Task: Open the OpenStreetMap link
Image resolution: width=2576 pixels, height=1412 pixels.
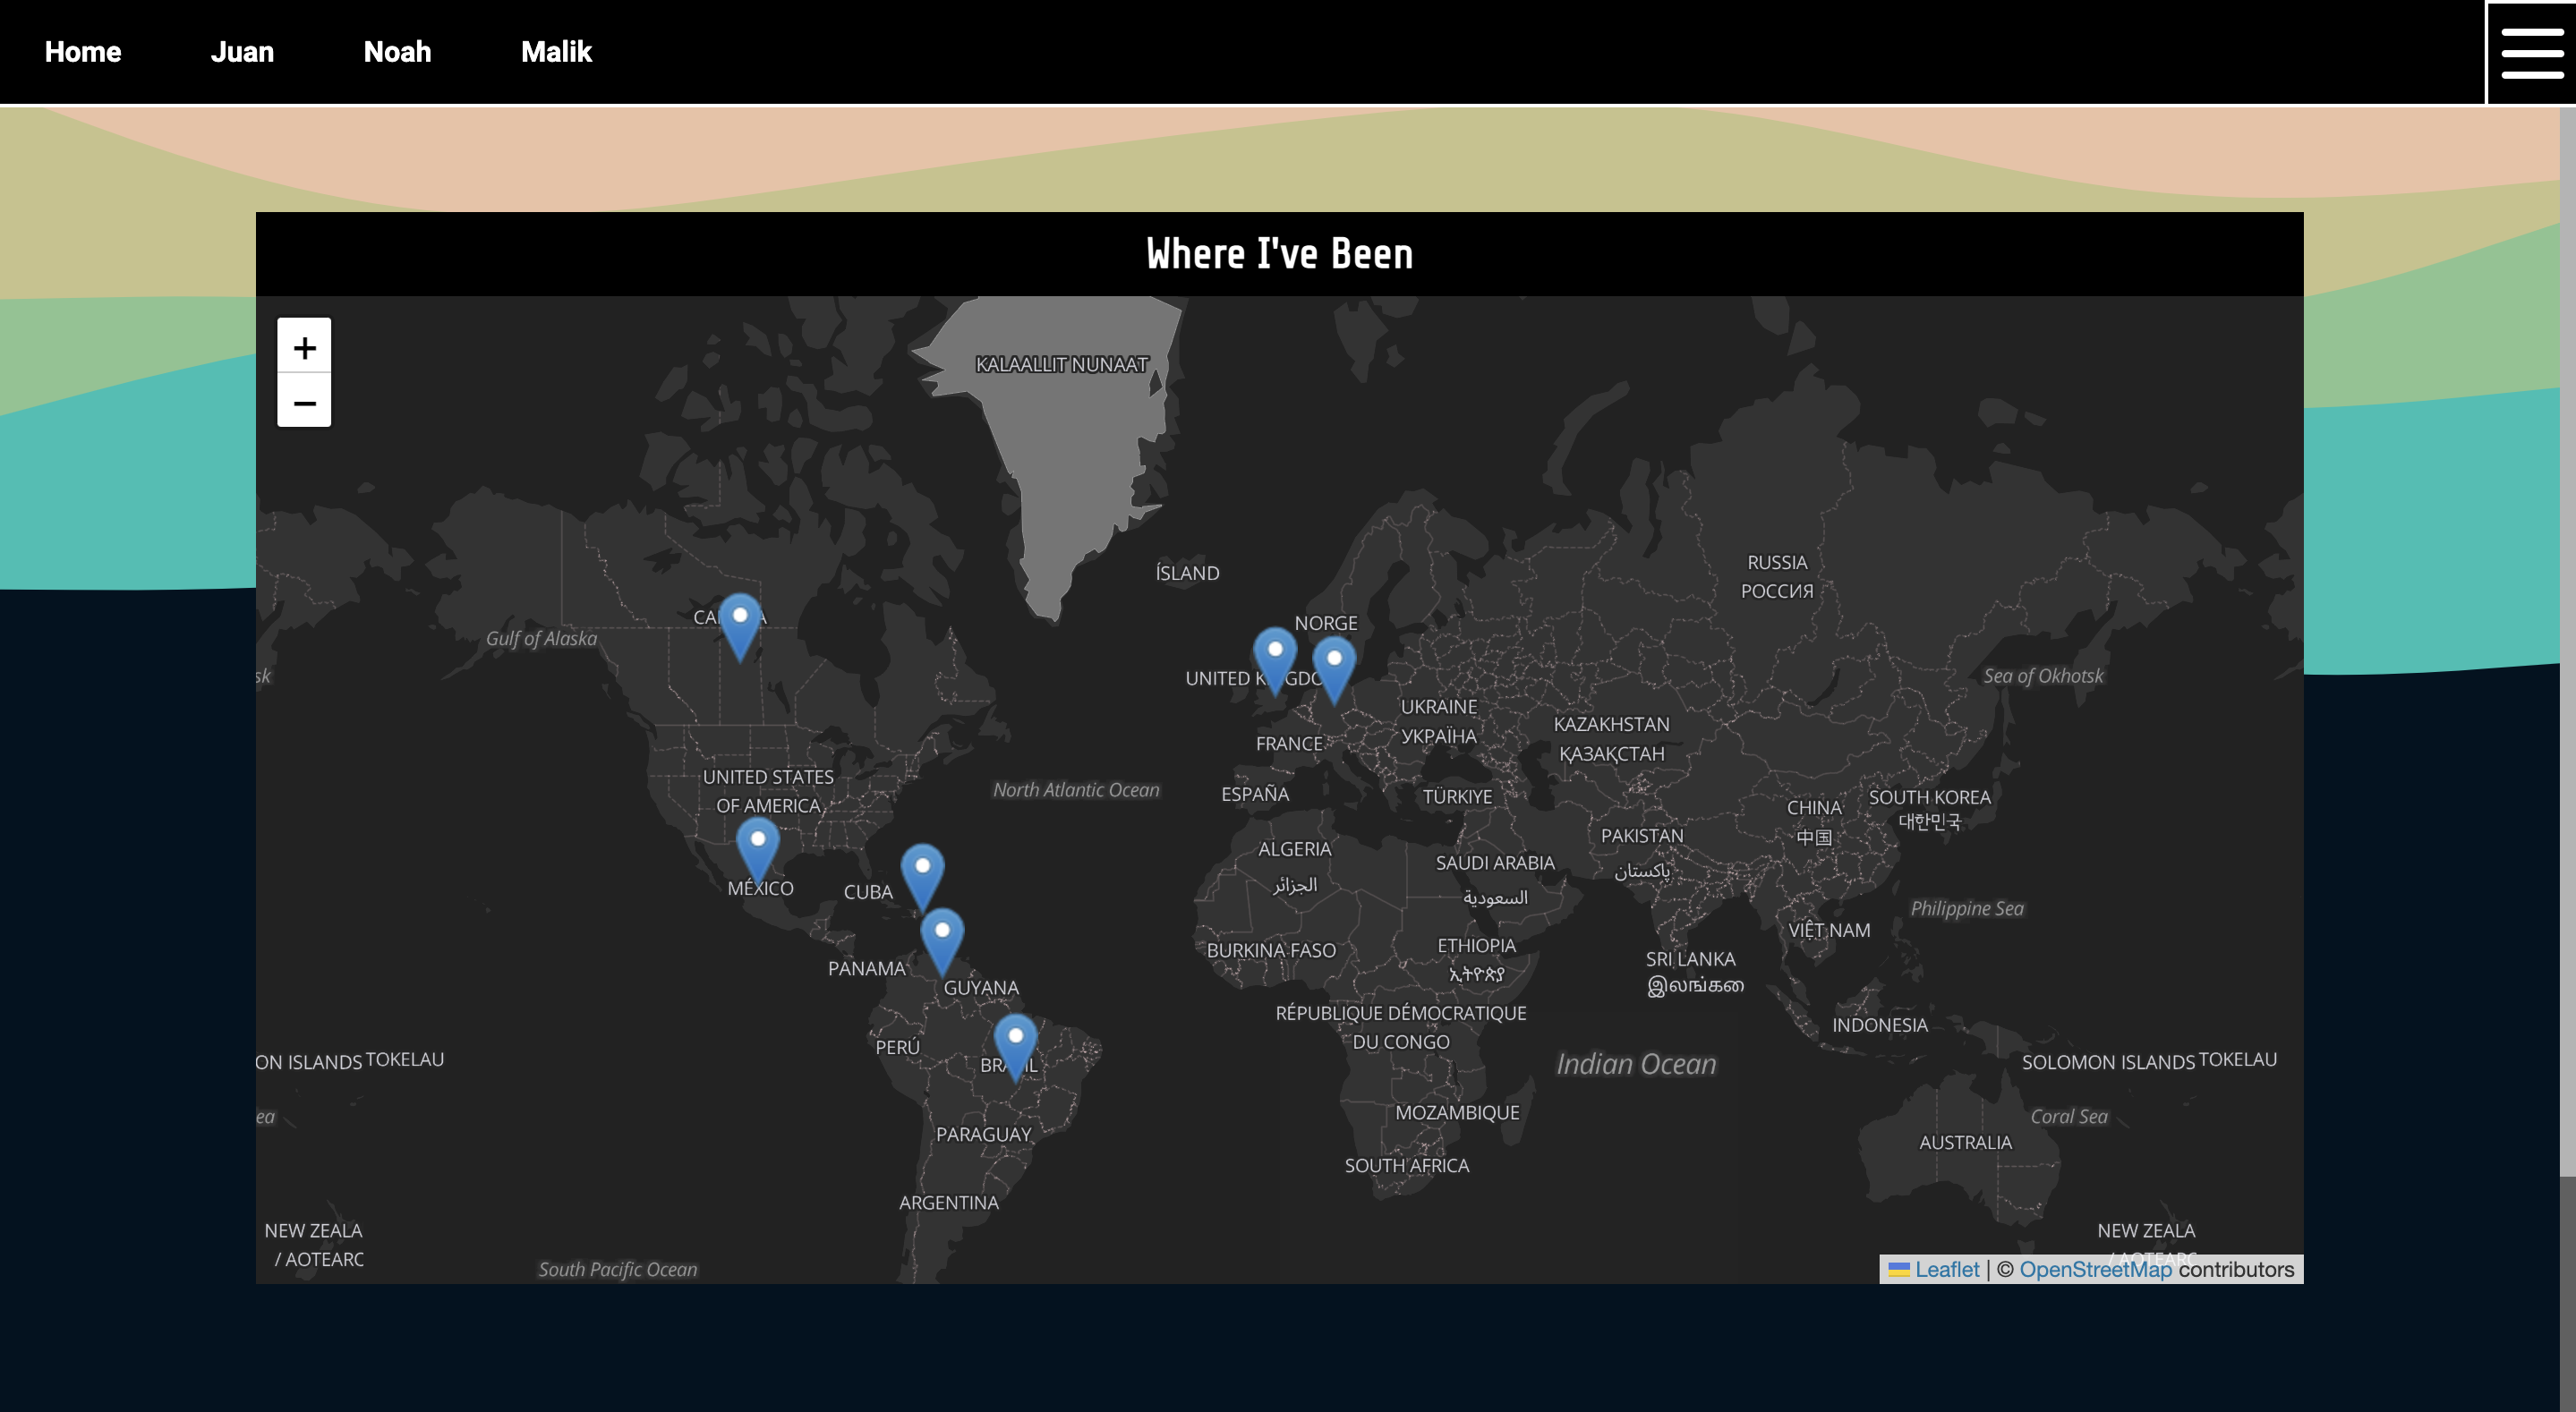Action: coord(2095,1269)
